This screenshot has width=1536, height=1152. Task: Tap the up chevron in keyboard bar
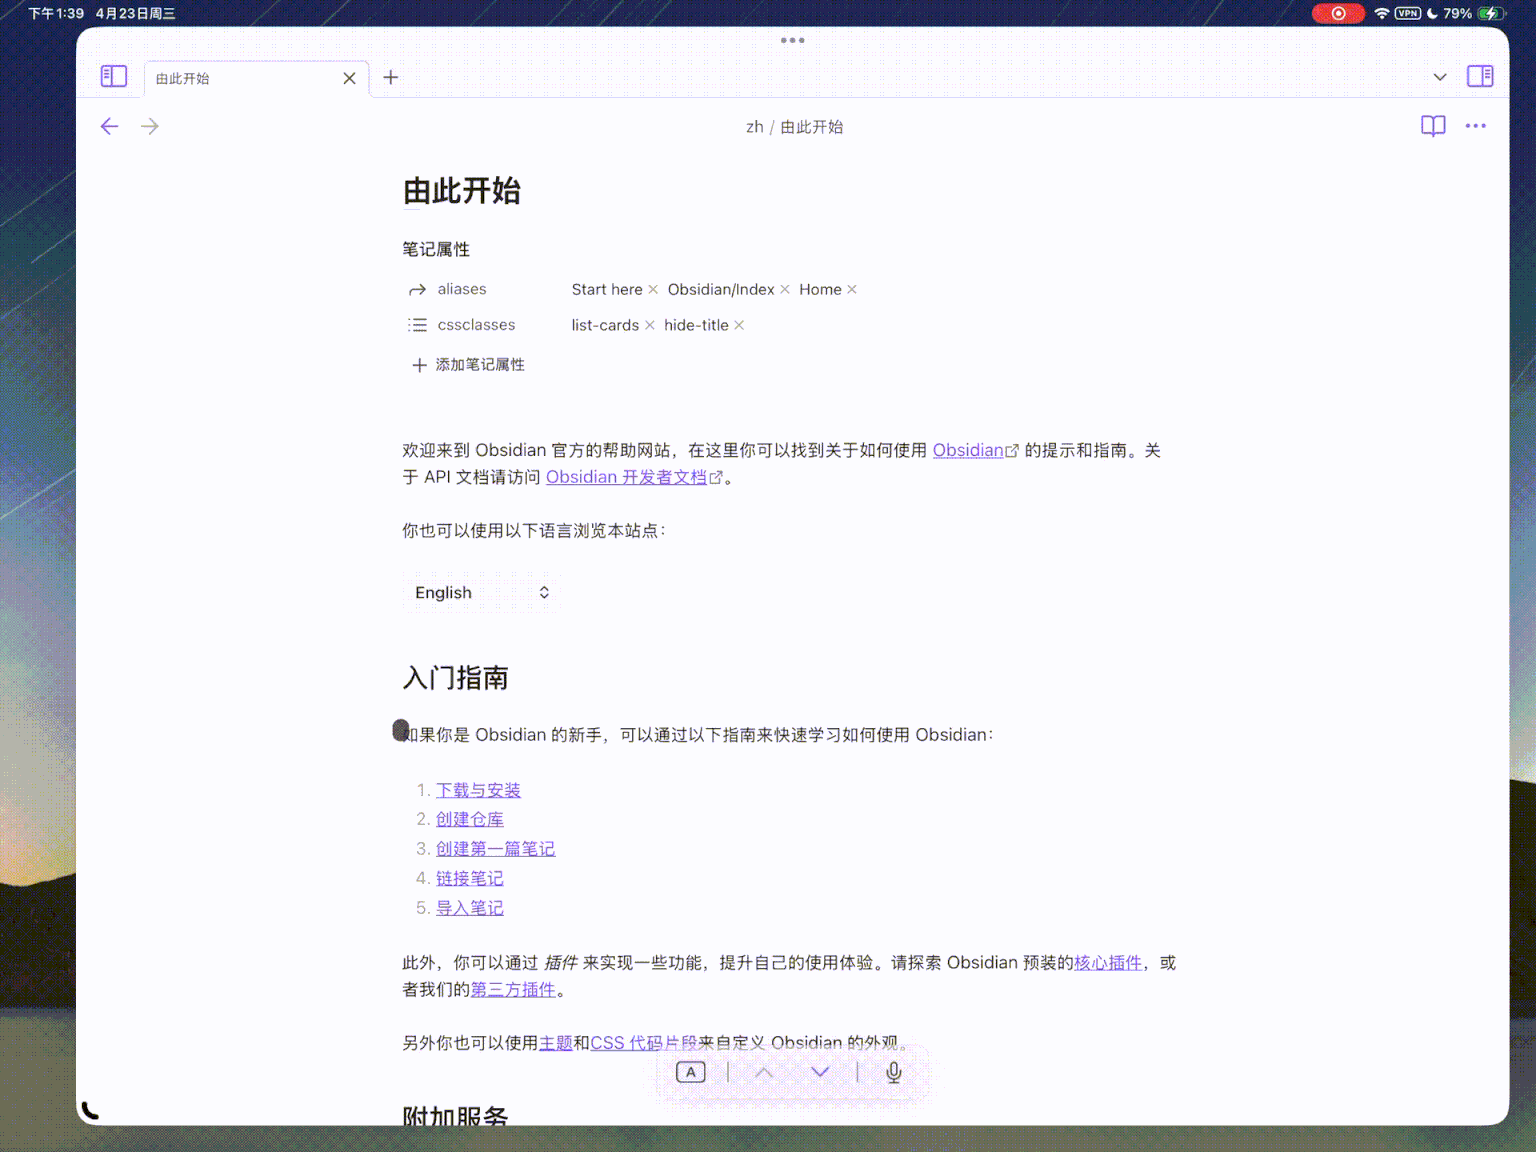coord(764,1072)
